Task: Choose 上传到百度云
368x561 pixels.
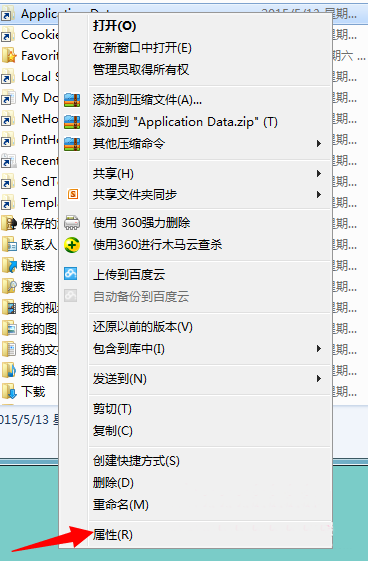Action: tap(129, 275)
